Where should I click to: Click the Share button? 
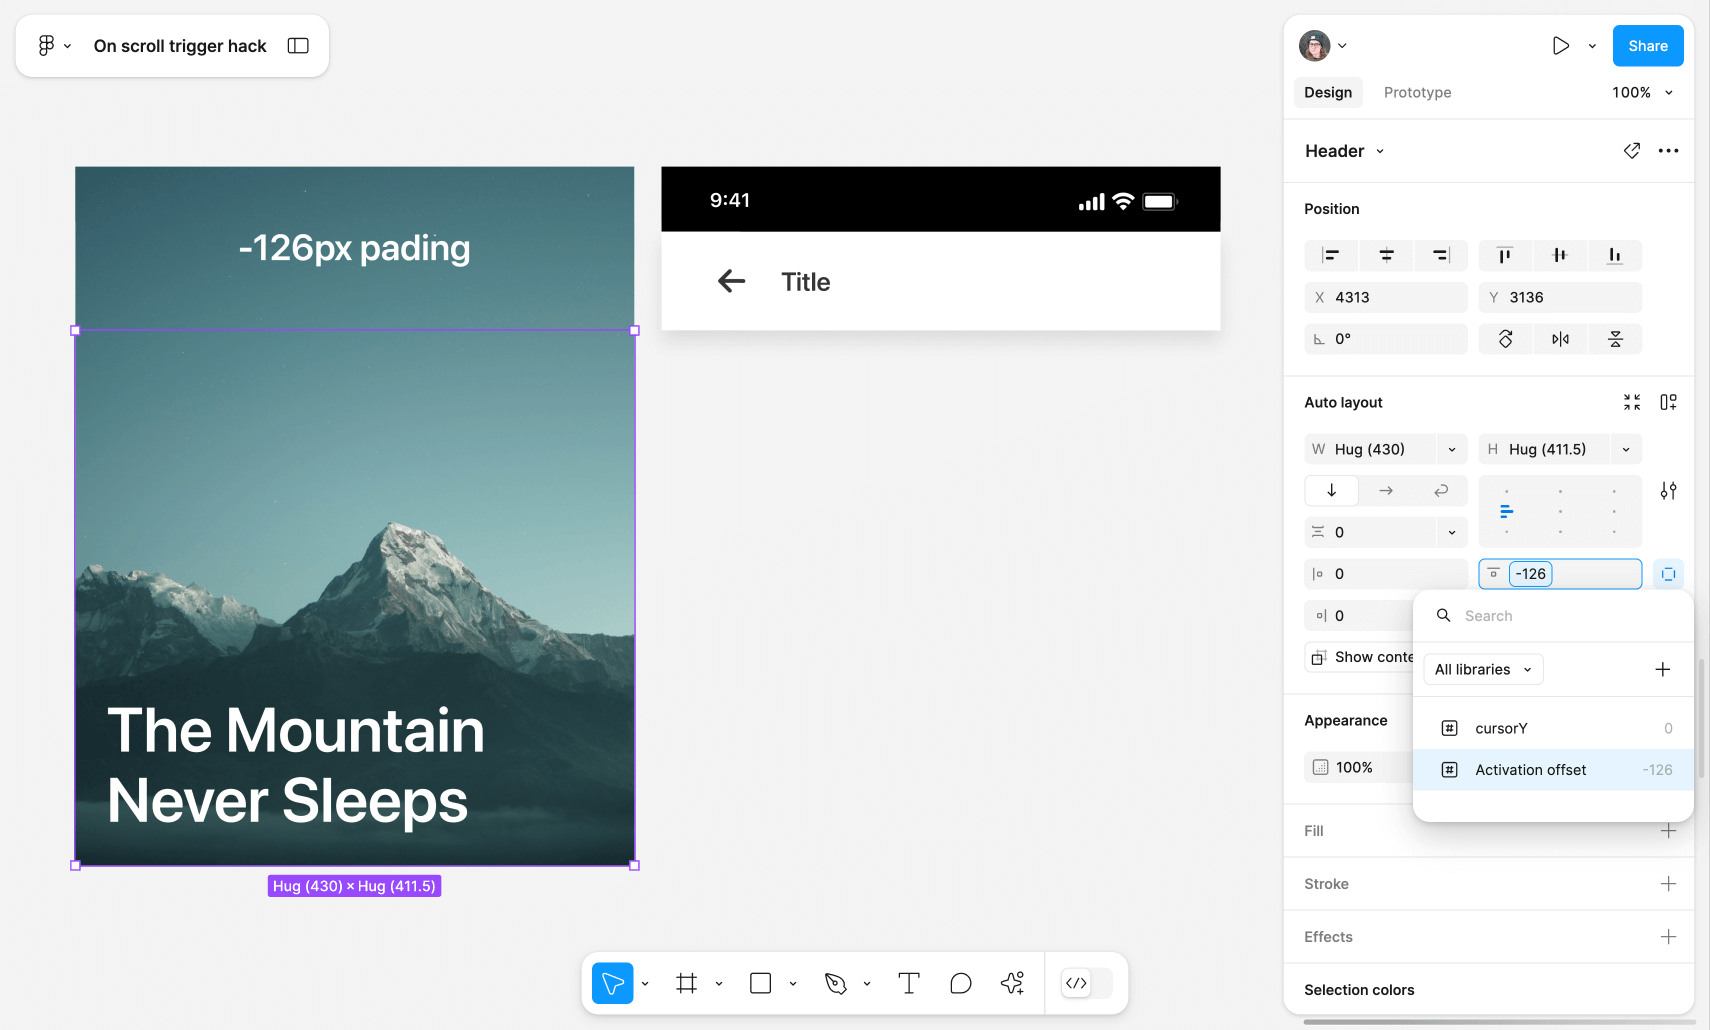(1647, 45)
